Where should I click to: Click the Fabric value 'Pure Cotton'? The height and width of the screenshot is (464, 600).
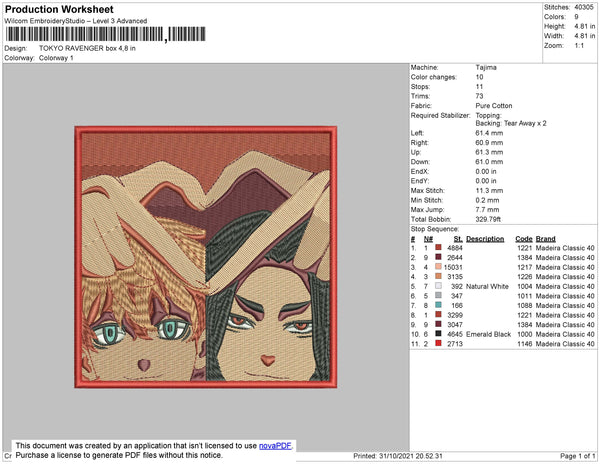point(494,106)
